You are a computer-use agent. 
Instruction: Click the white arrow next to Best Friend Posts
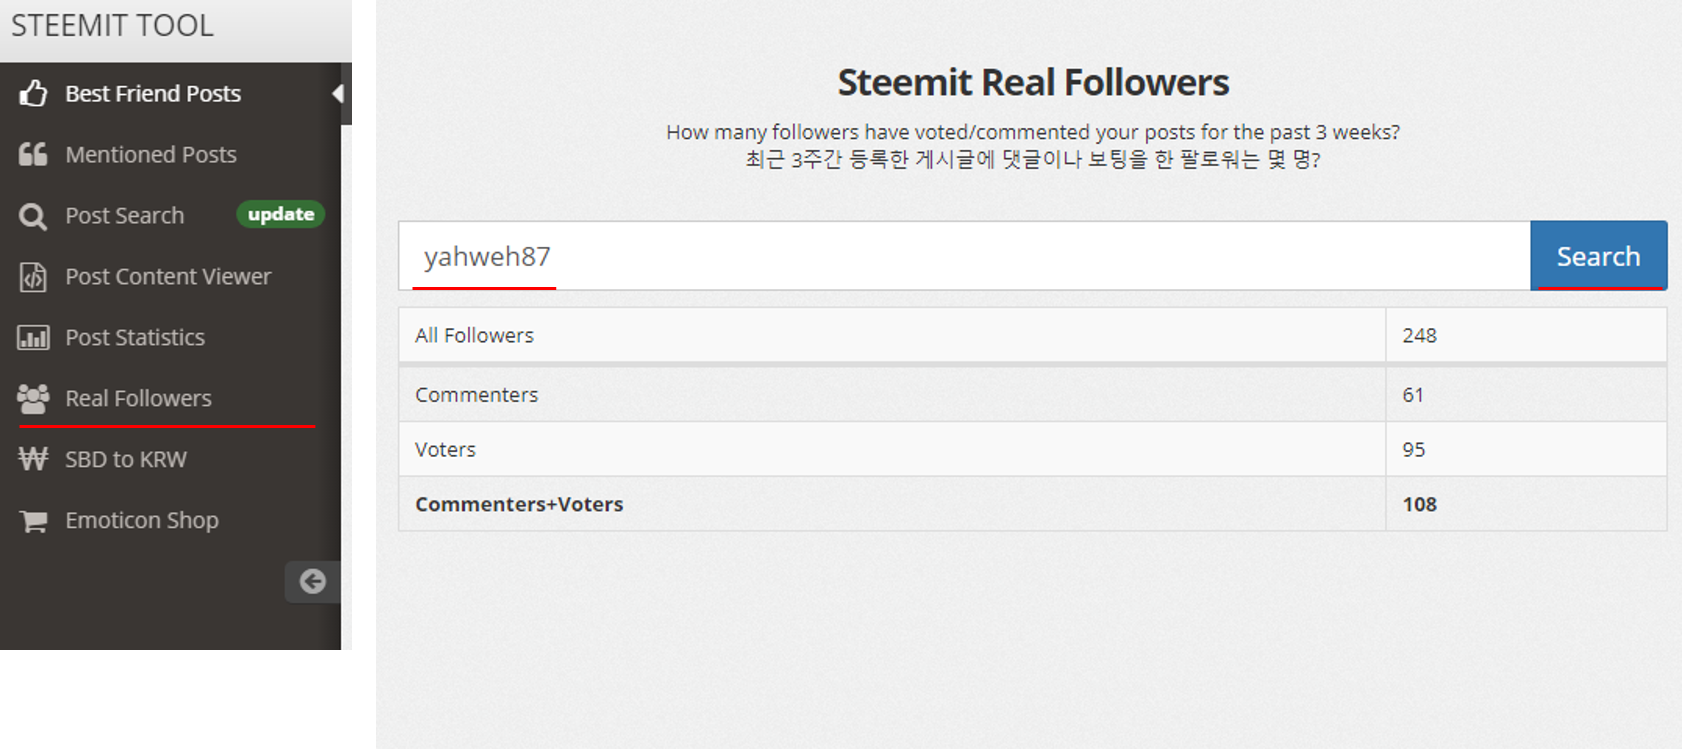[338, 93]
